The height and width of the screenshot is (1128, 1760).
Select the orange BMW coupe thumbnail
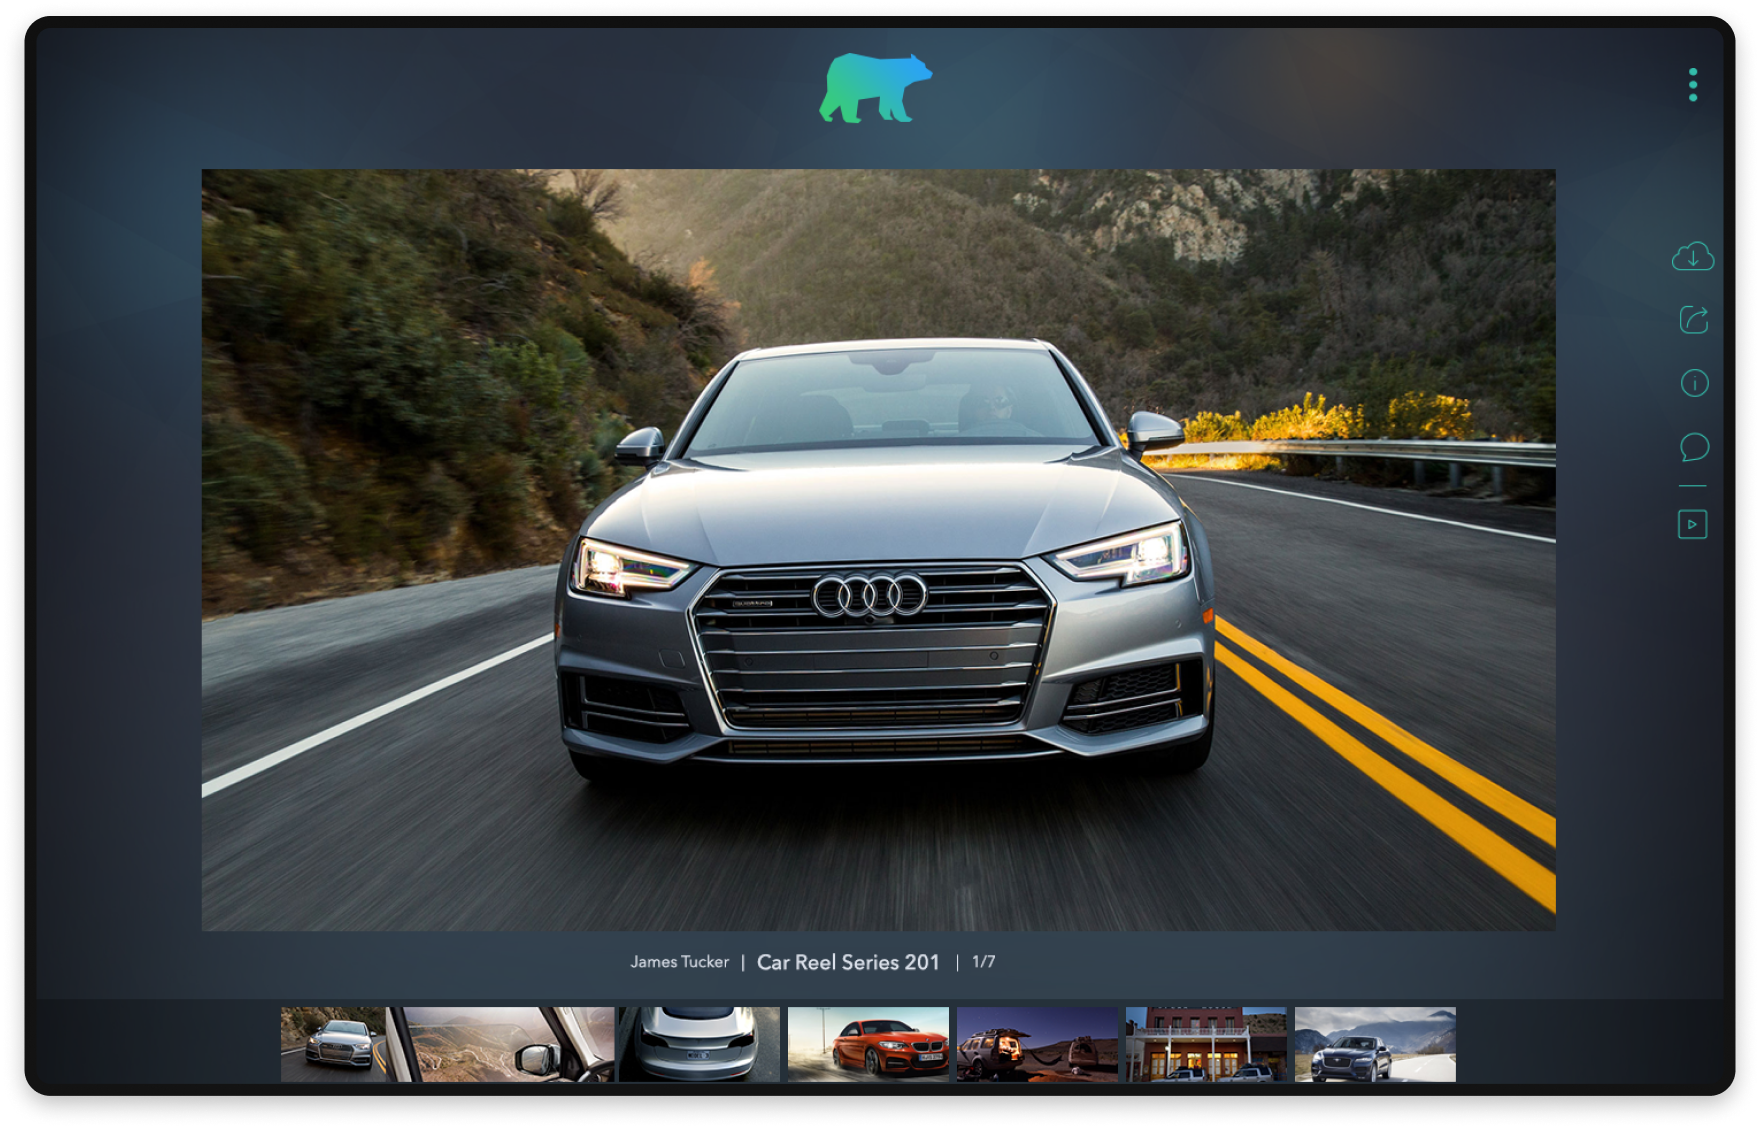(x=868, y=1044)
